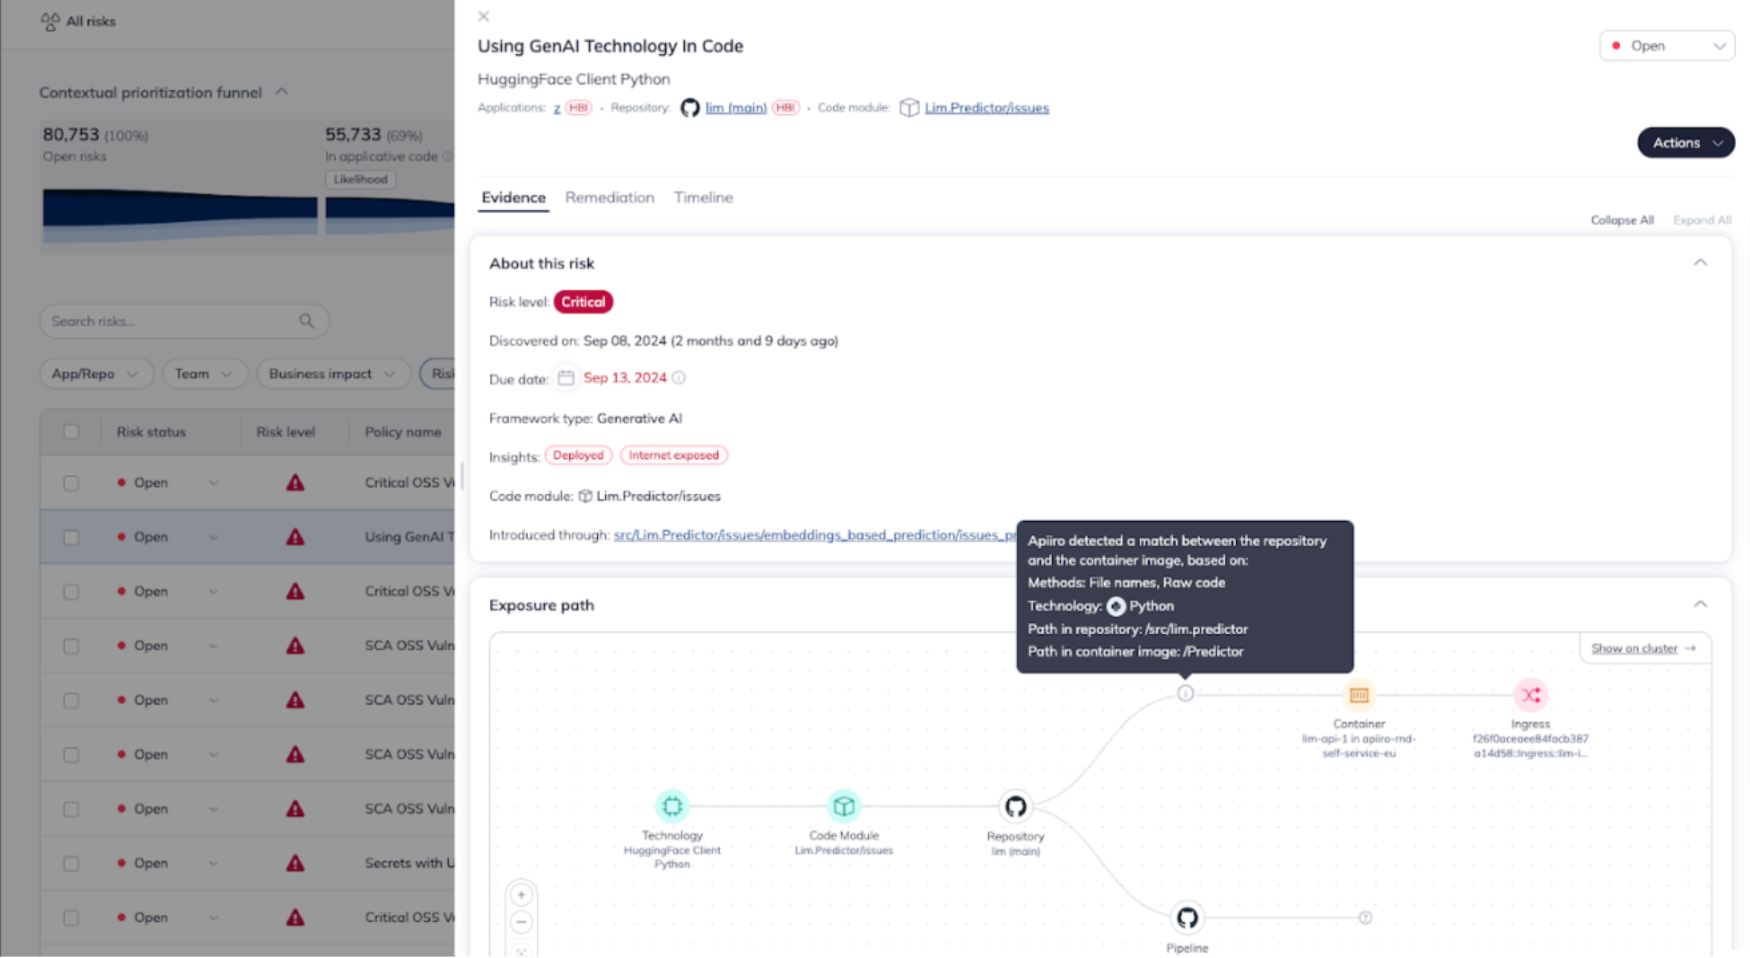Viewport: 1750px width, 958px height.
Task: Click the Code Module node icon
Action: 844,806
